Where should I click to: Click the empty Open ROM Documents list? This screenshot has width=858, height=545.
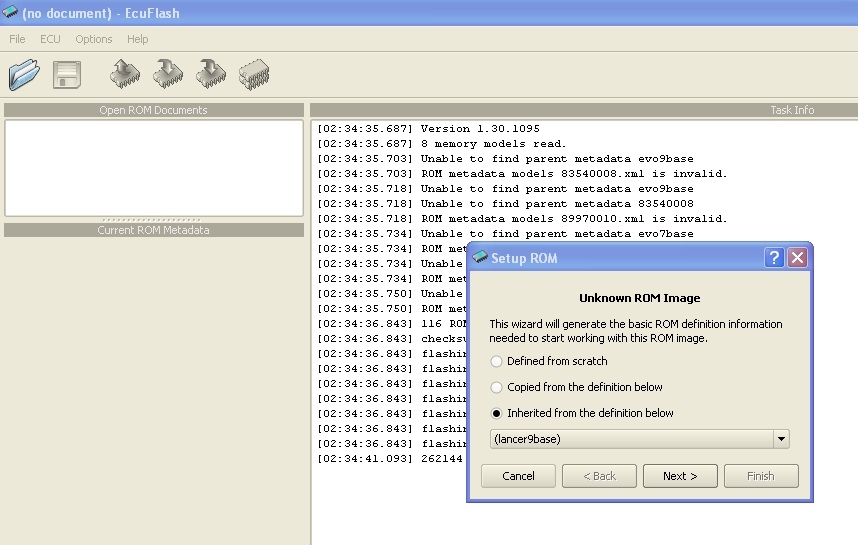(154, 167)
